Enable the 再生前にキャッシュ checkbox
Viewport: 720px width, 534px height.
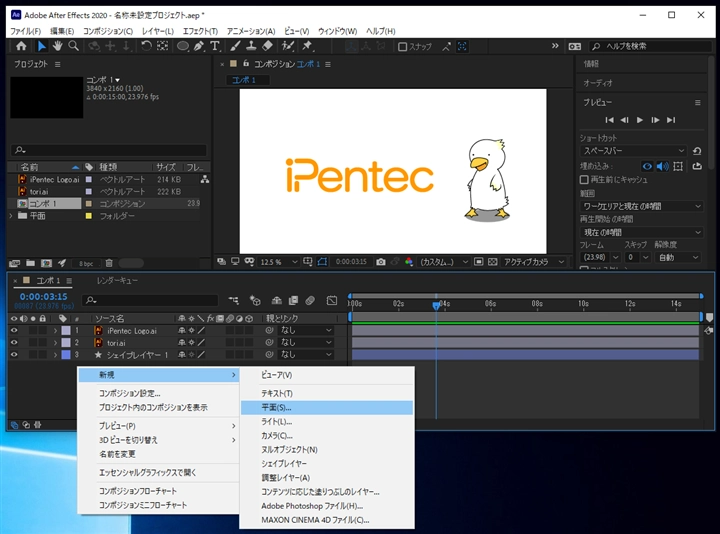pyautogui.click(x=585, y=180)
